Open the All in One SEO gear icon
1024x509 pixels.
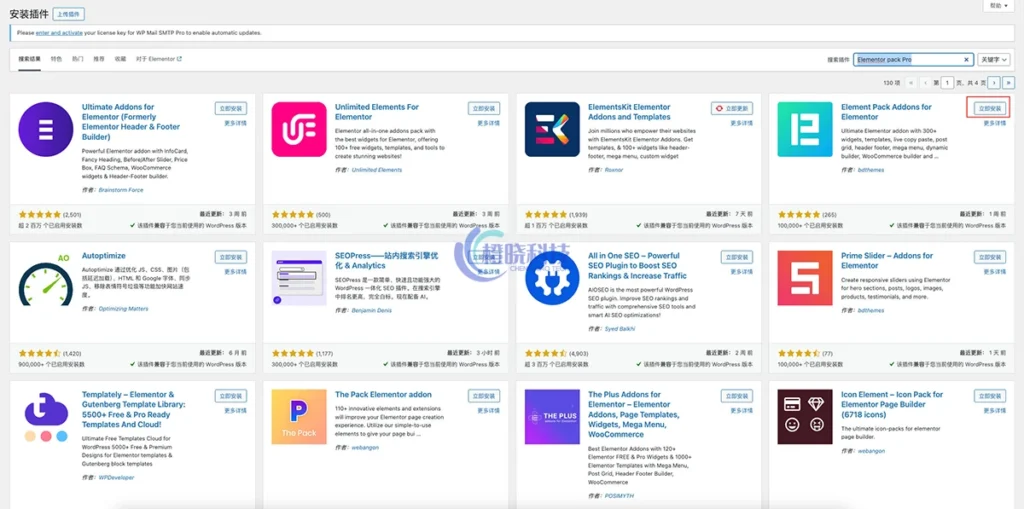(x=552, y=278)
